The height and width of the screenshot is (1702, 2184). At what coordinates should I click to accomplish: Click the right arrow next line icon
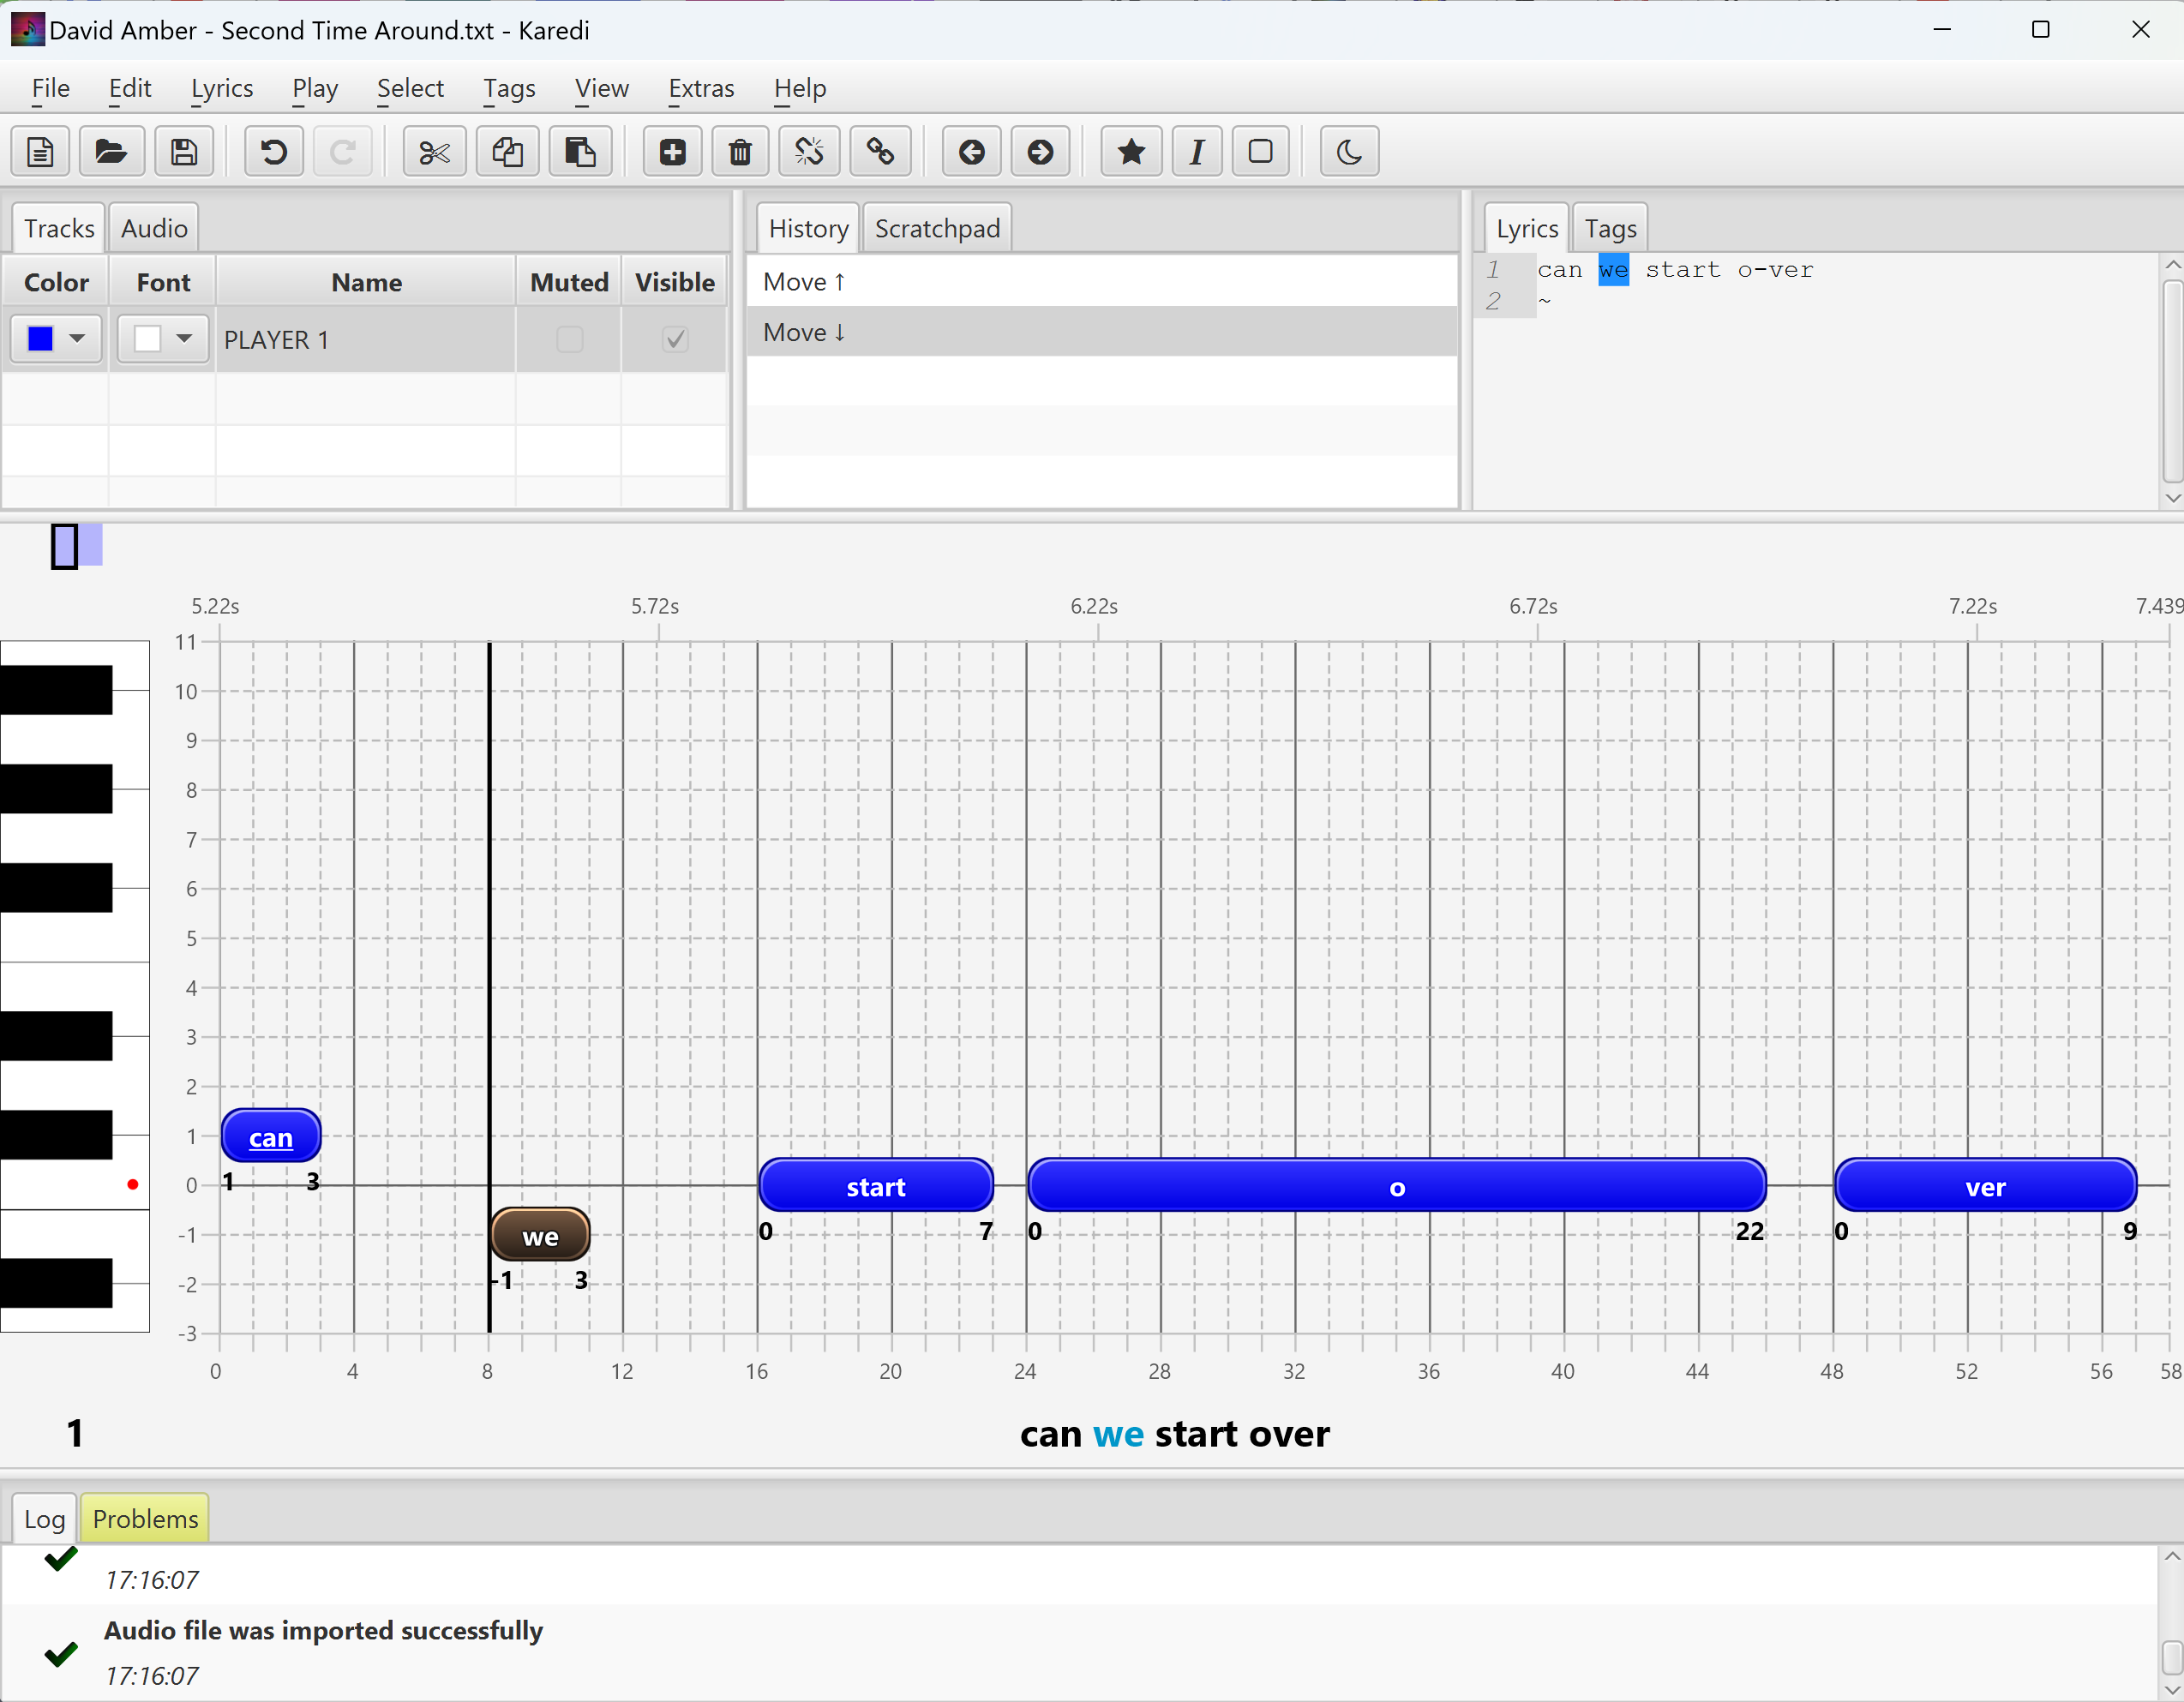coord(1040,152)
